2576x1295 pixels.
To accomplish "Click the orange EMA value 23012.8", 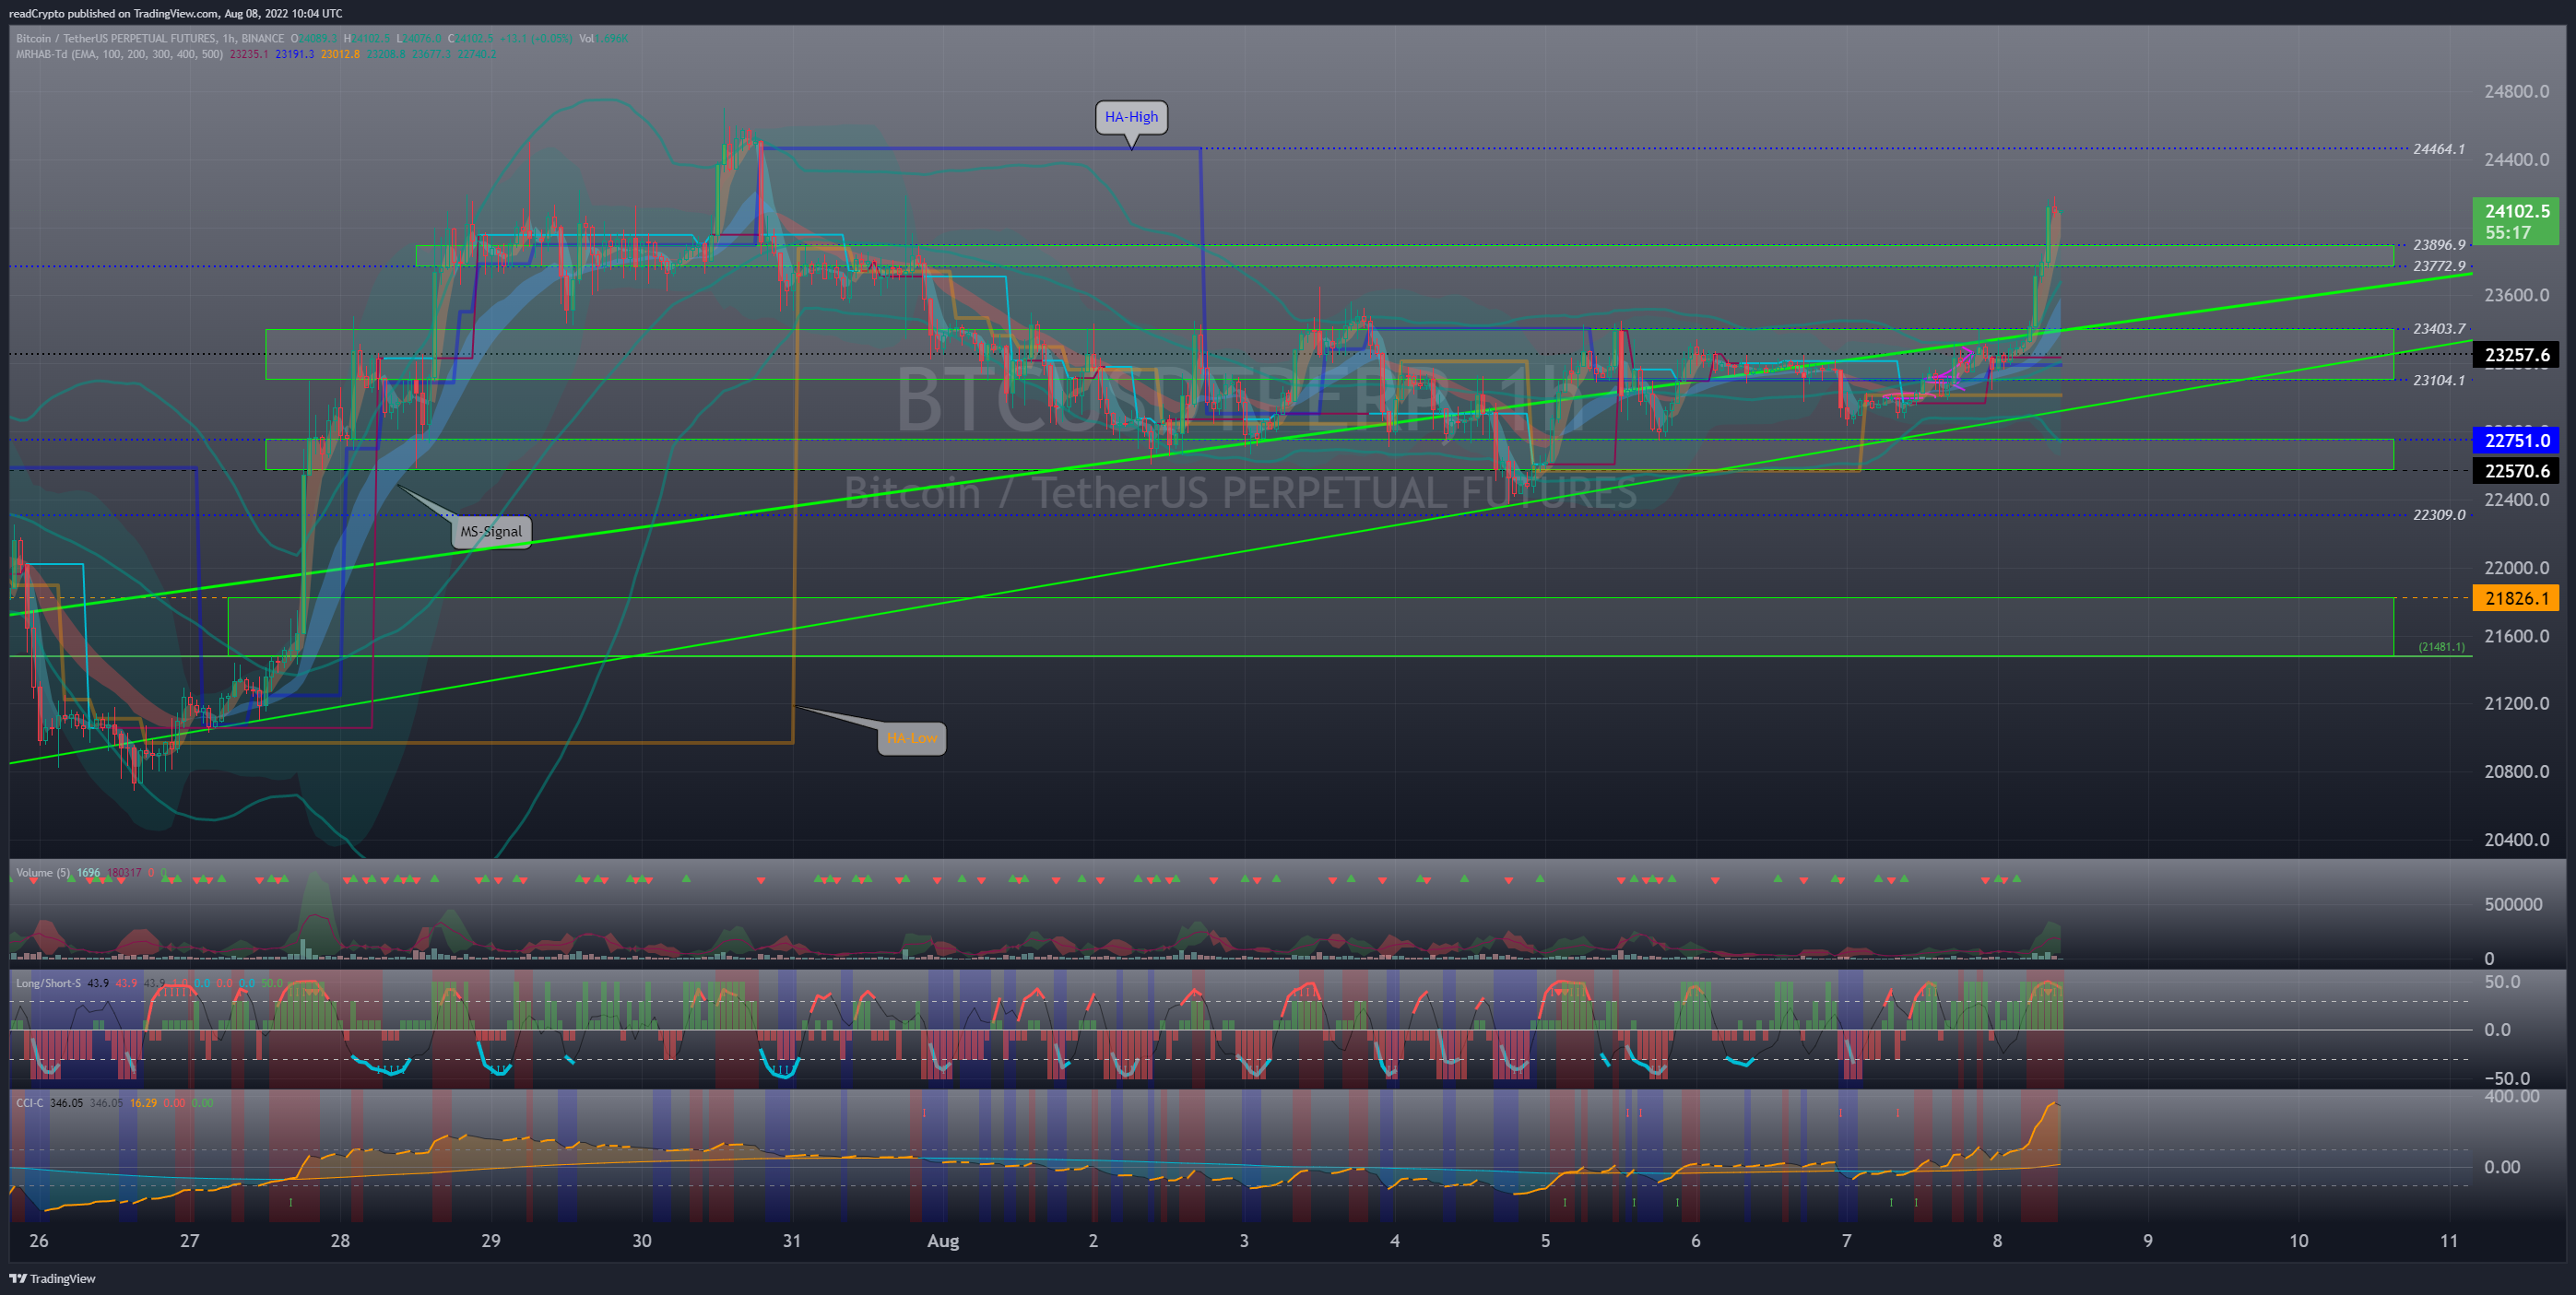I will [340, 54].
